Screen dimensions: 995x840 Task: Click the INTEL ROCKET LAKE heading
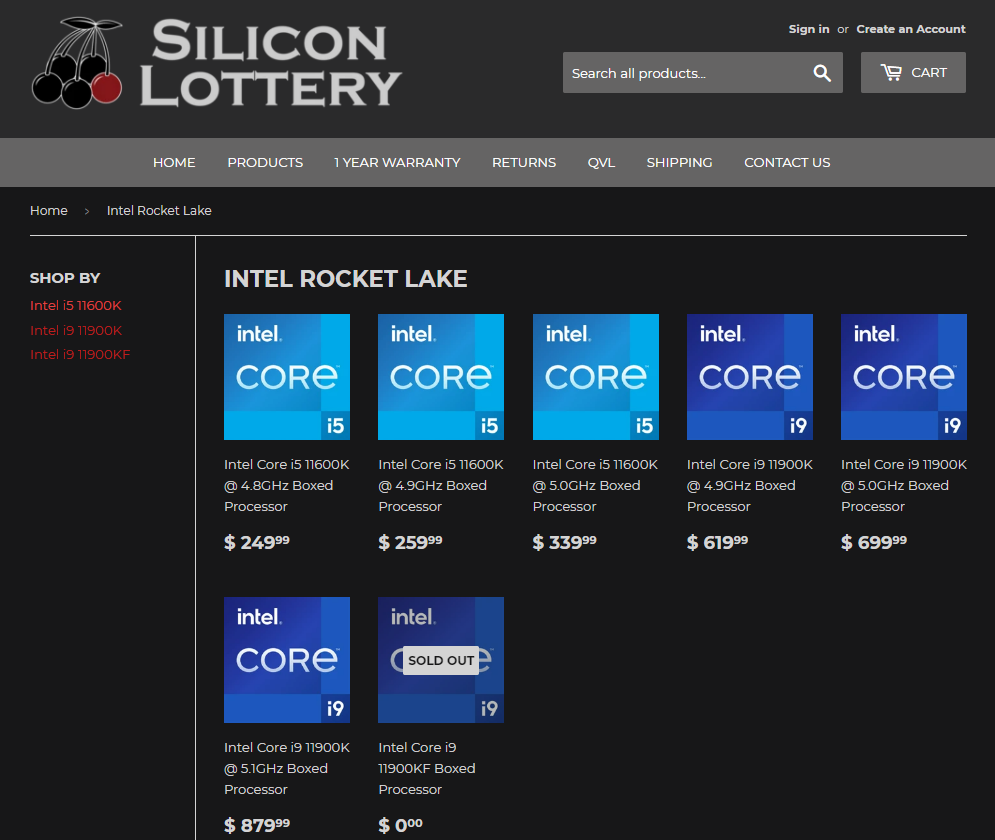click(x=346, y=279)
